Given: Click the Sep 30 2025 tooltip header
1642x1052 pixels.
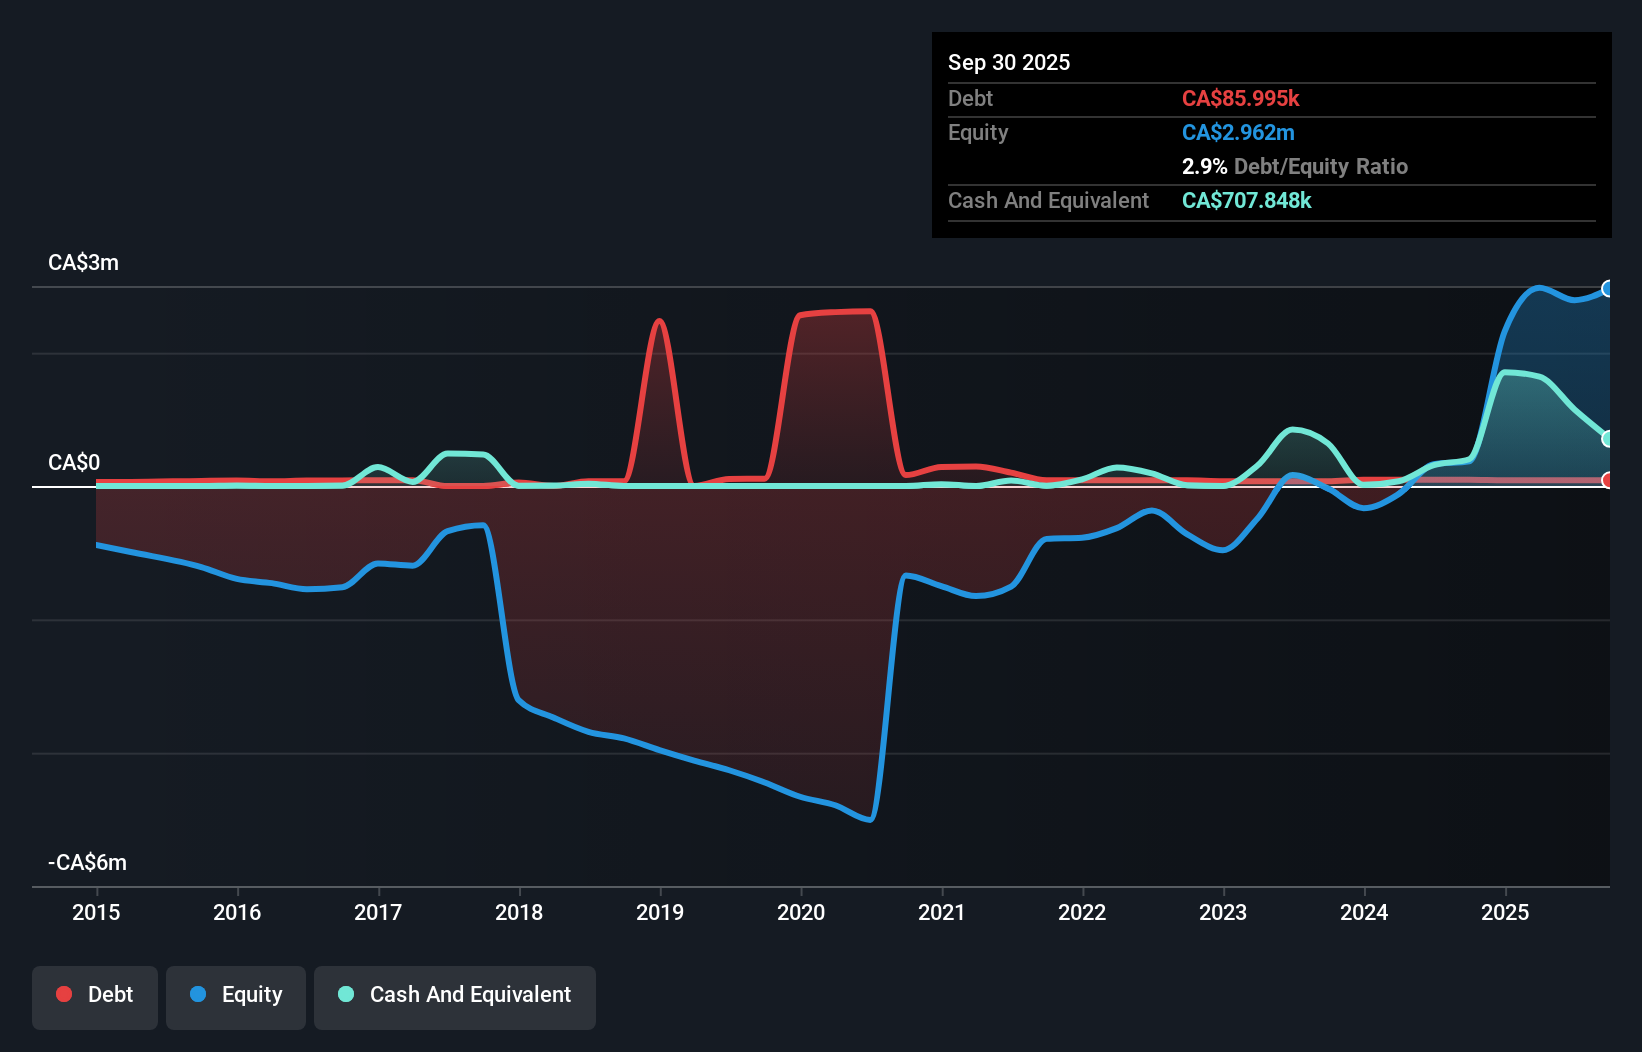Looking at the screenshot, I should [x=1009, y=62].
